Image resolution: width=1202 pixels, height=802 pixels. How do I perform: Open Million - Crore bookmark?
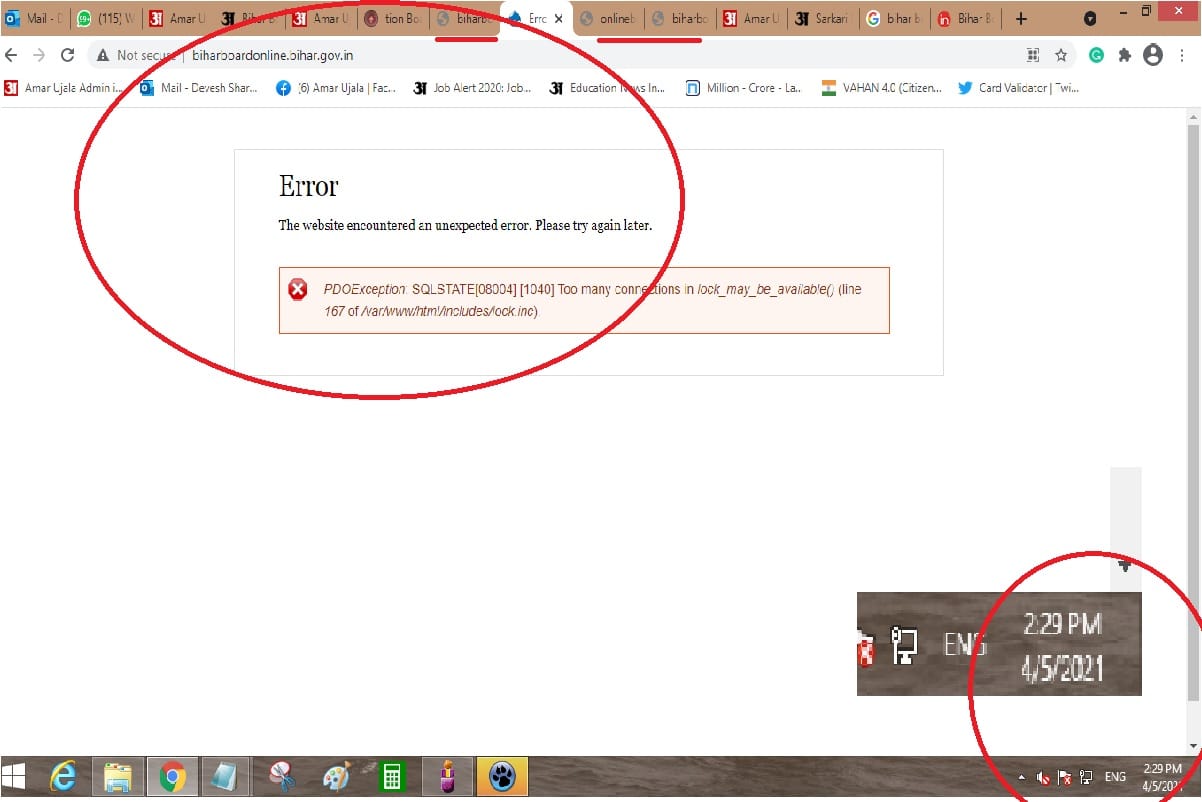(743, 88)
